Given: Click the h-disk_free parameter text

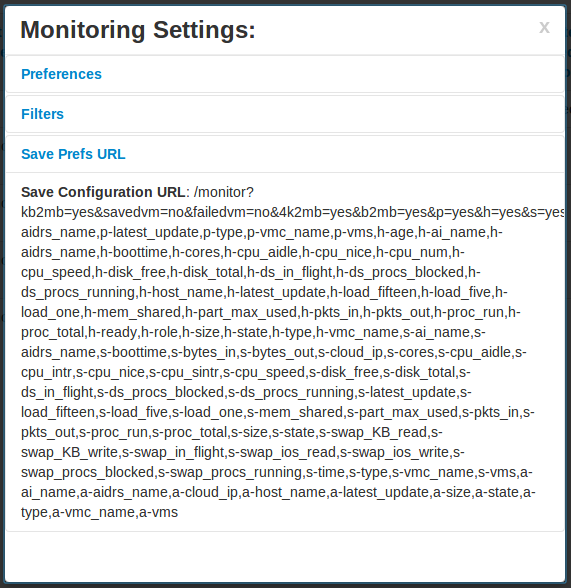Looking at the screenshot, I should 130,272.
